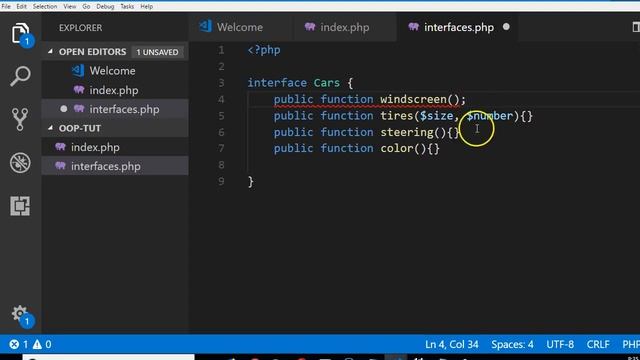Click the EXPLORER panel title
The height and width of the screenshot is (360, 640).
pyautogui.click(x=80, y=28)
